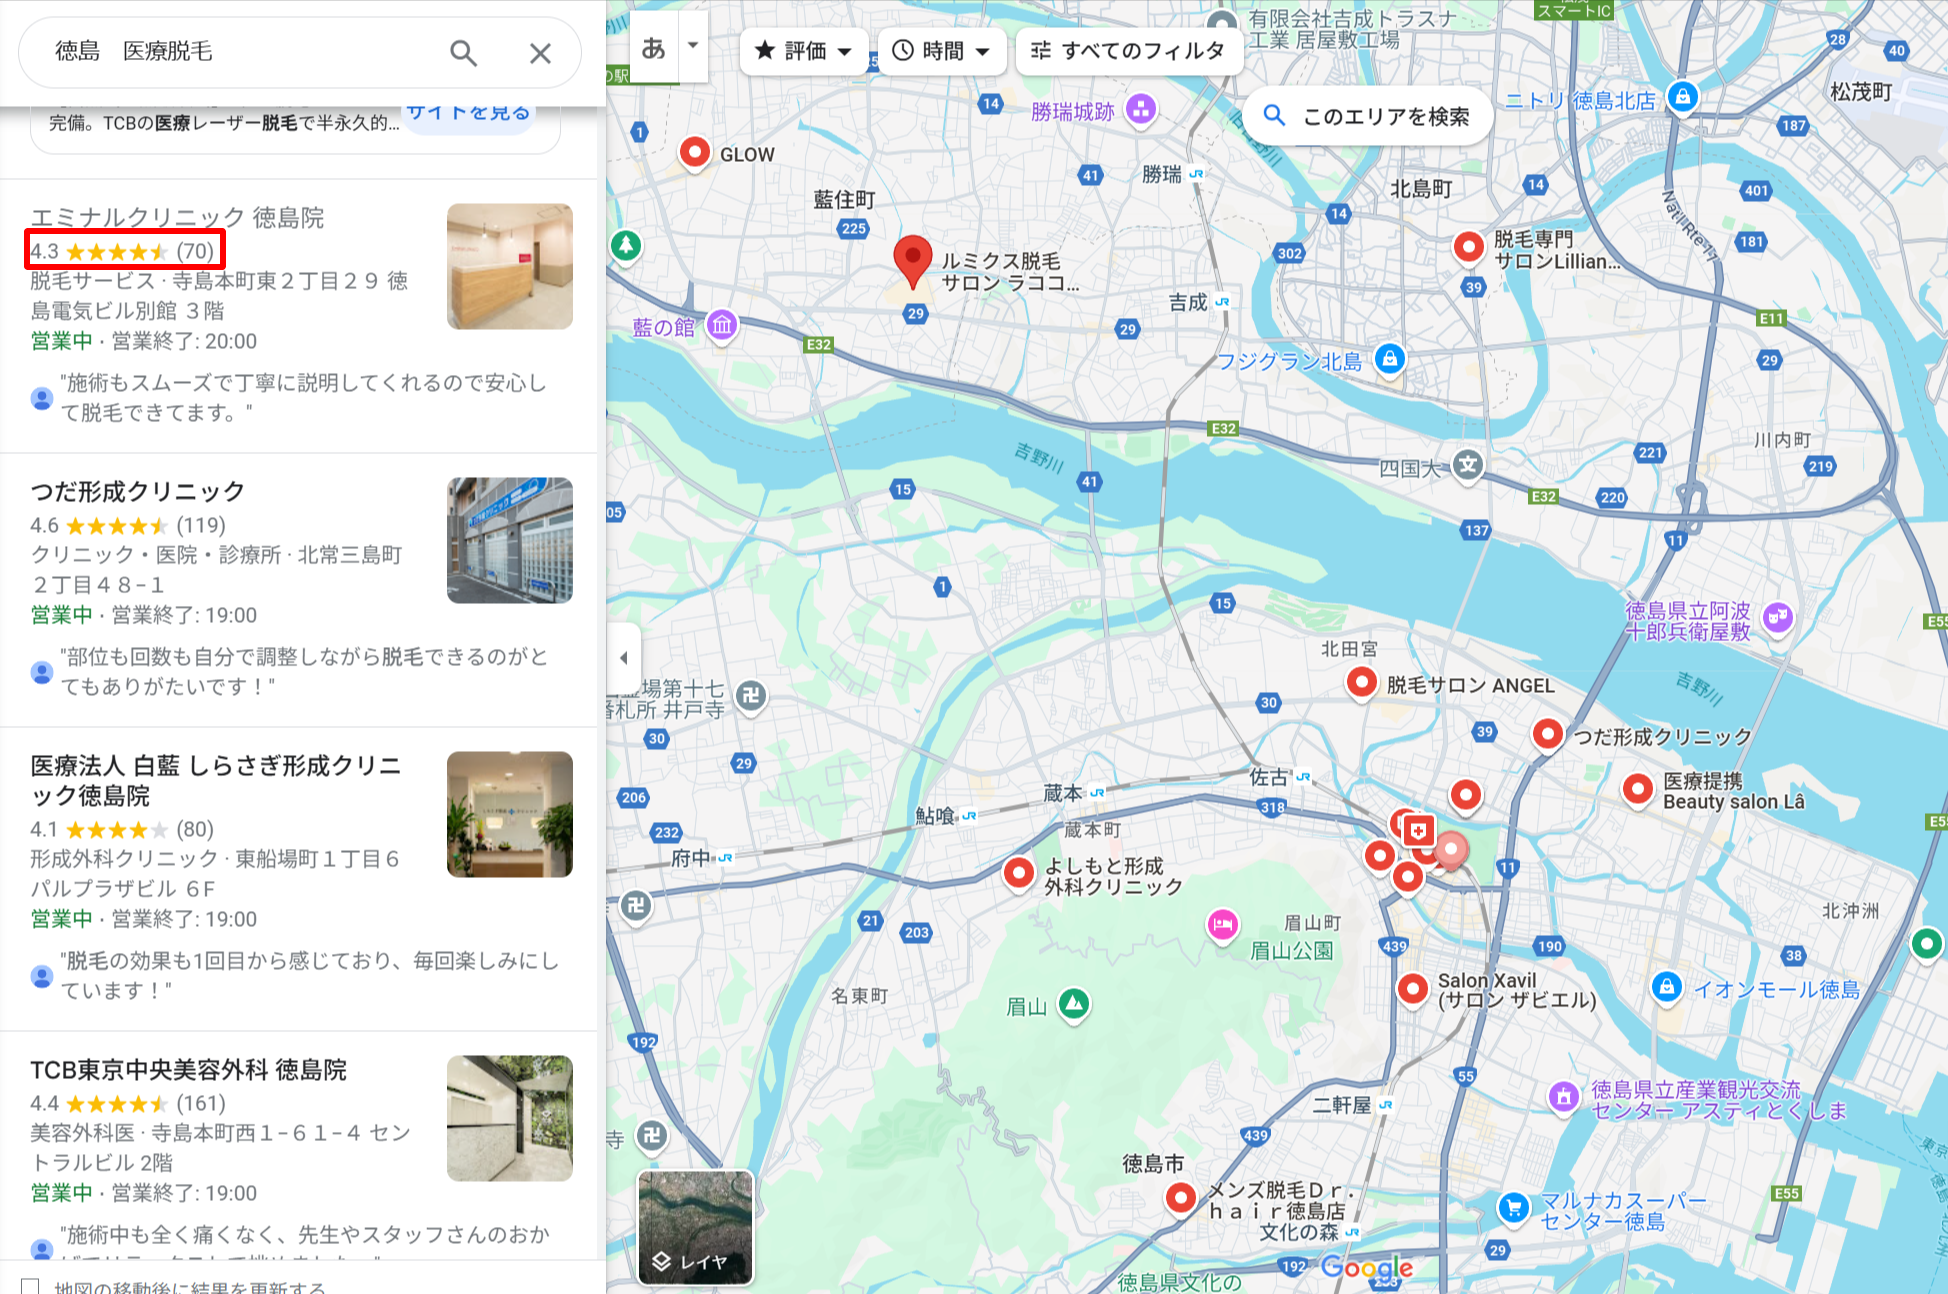Click 営業中 · 営業終了: 20:00 text
1948x1294 pixels.
144,341
